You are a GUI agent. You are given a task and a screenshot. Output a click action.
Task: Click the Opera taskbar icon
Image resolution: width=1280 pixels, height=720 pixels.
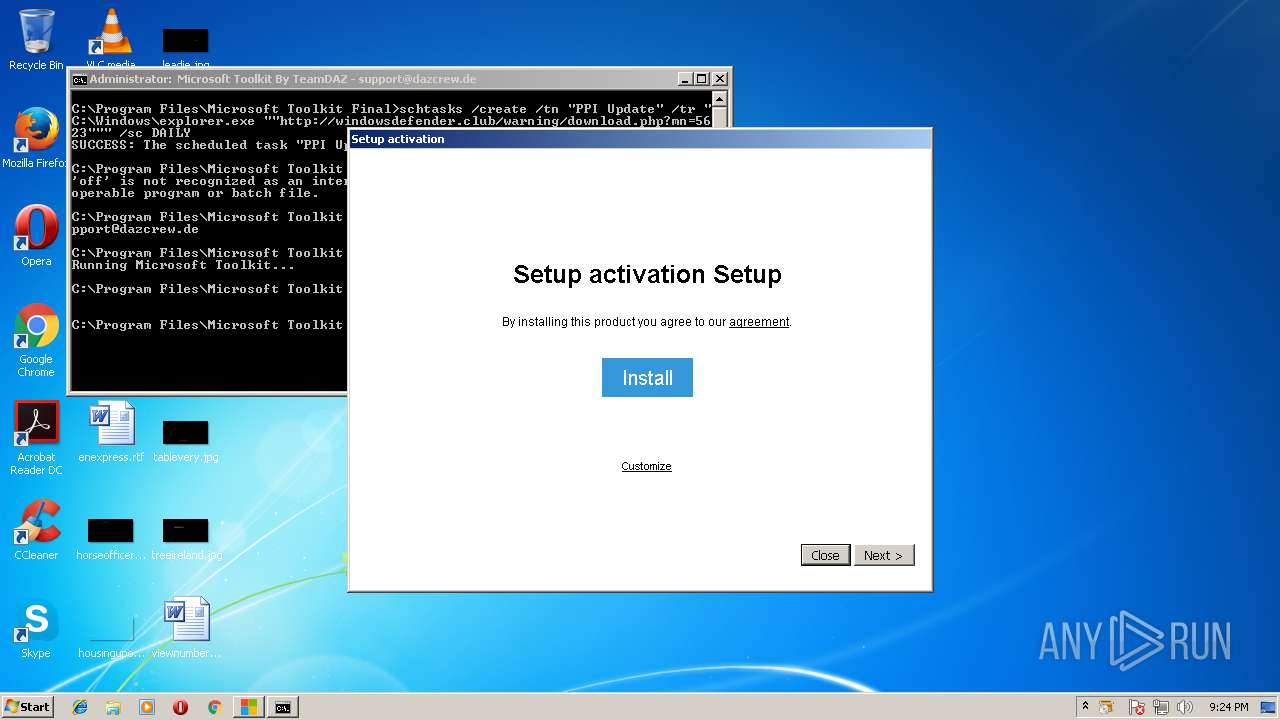tap(180, 707)
